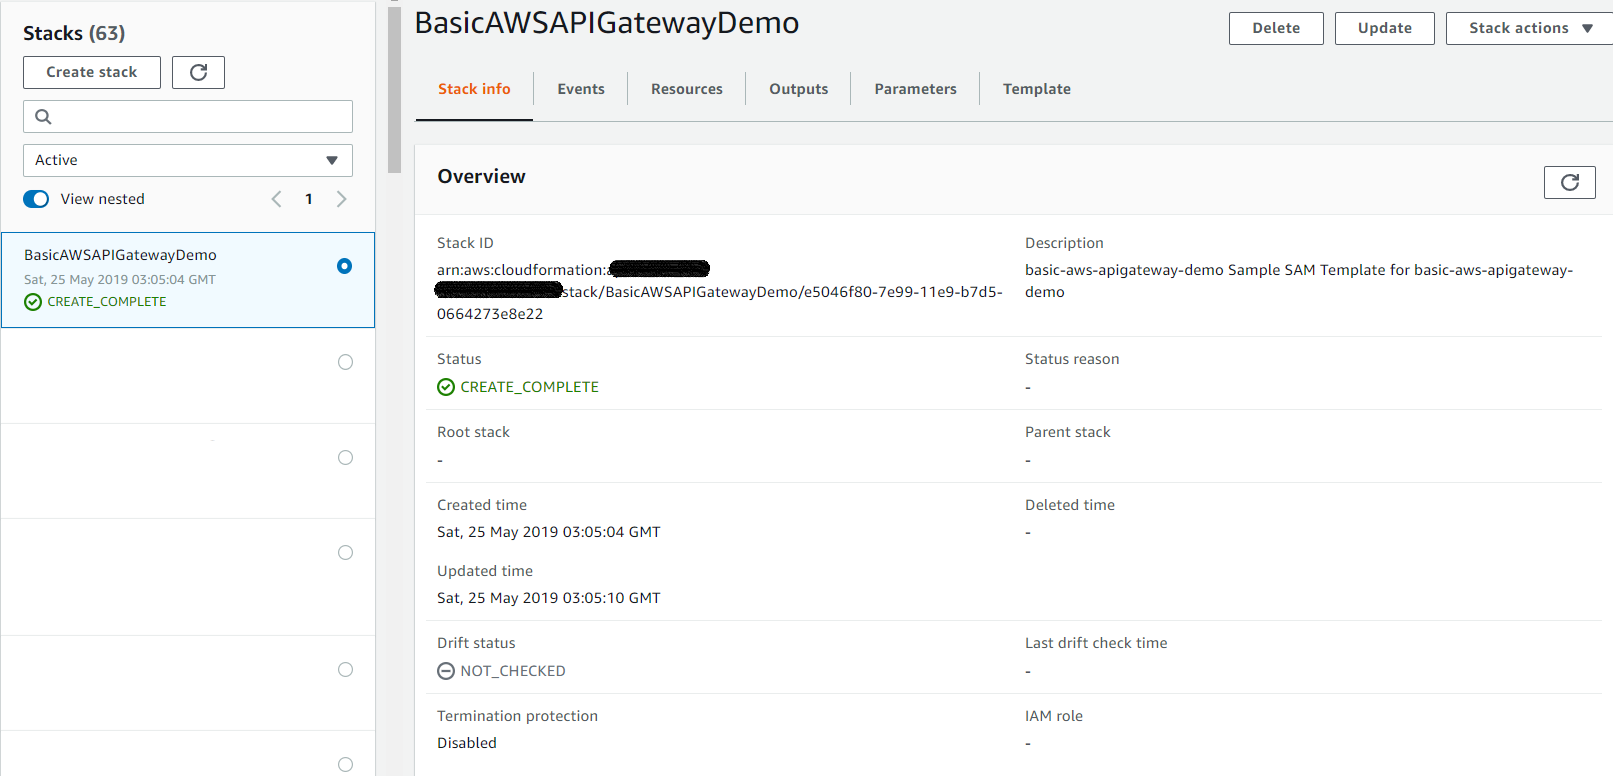Click the green check icon beside Status CREATE_COMPLETE
The height and width of the screenshot is (776, 1613).
[446, 387]
